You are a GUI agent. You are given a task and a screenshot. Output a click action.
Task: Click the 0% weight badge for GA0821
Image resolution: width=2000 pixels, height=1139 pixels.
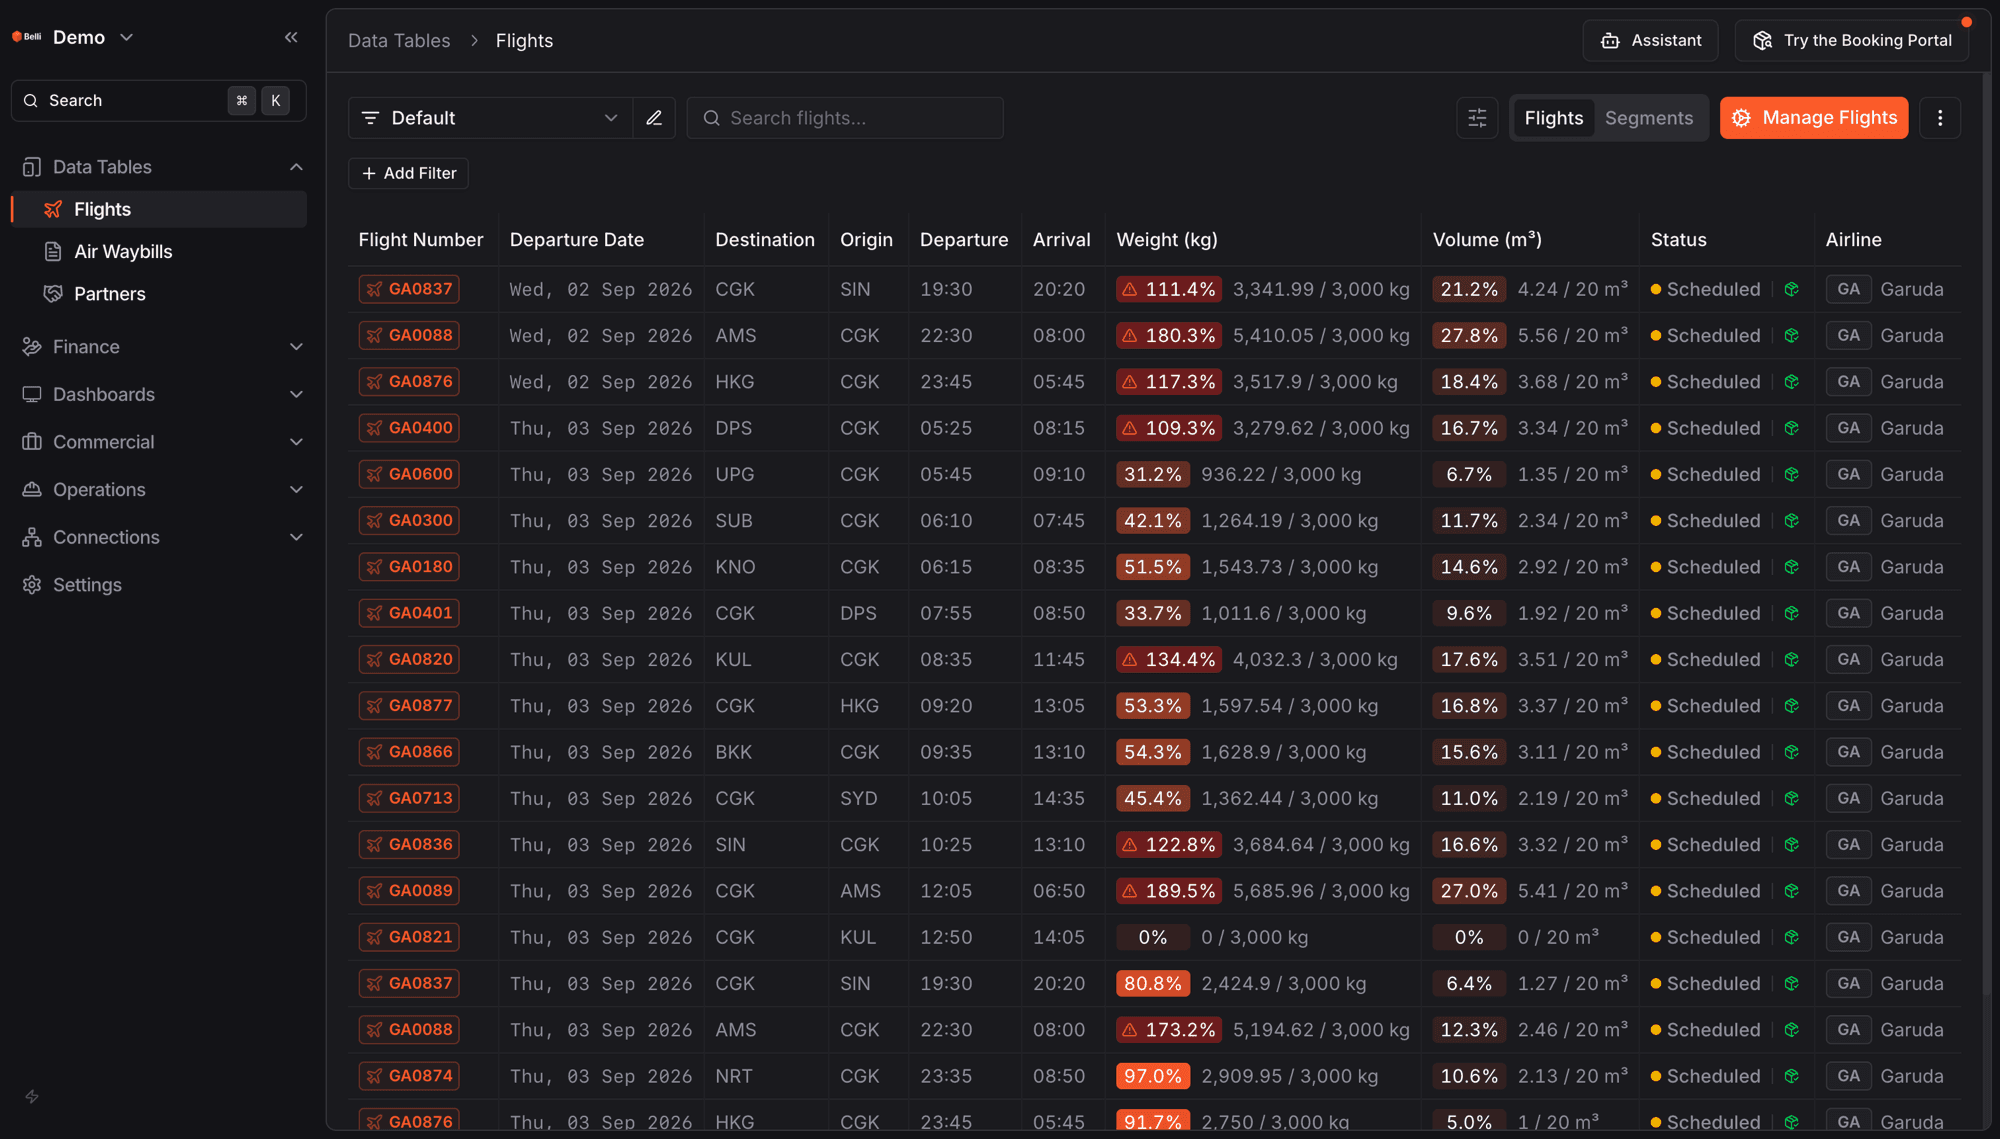(1153, 937)
